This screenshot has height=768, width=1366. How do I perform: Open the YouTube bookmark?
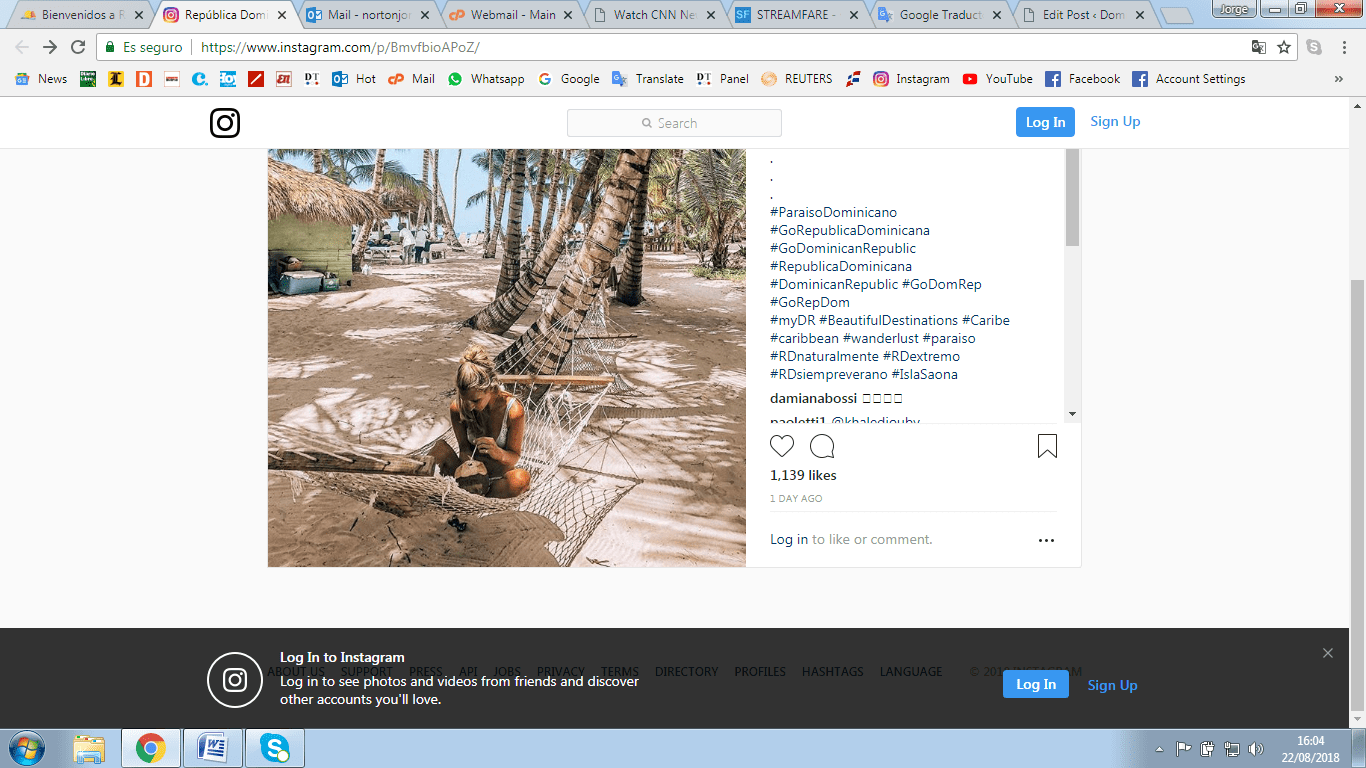(x=997, y=79)
